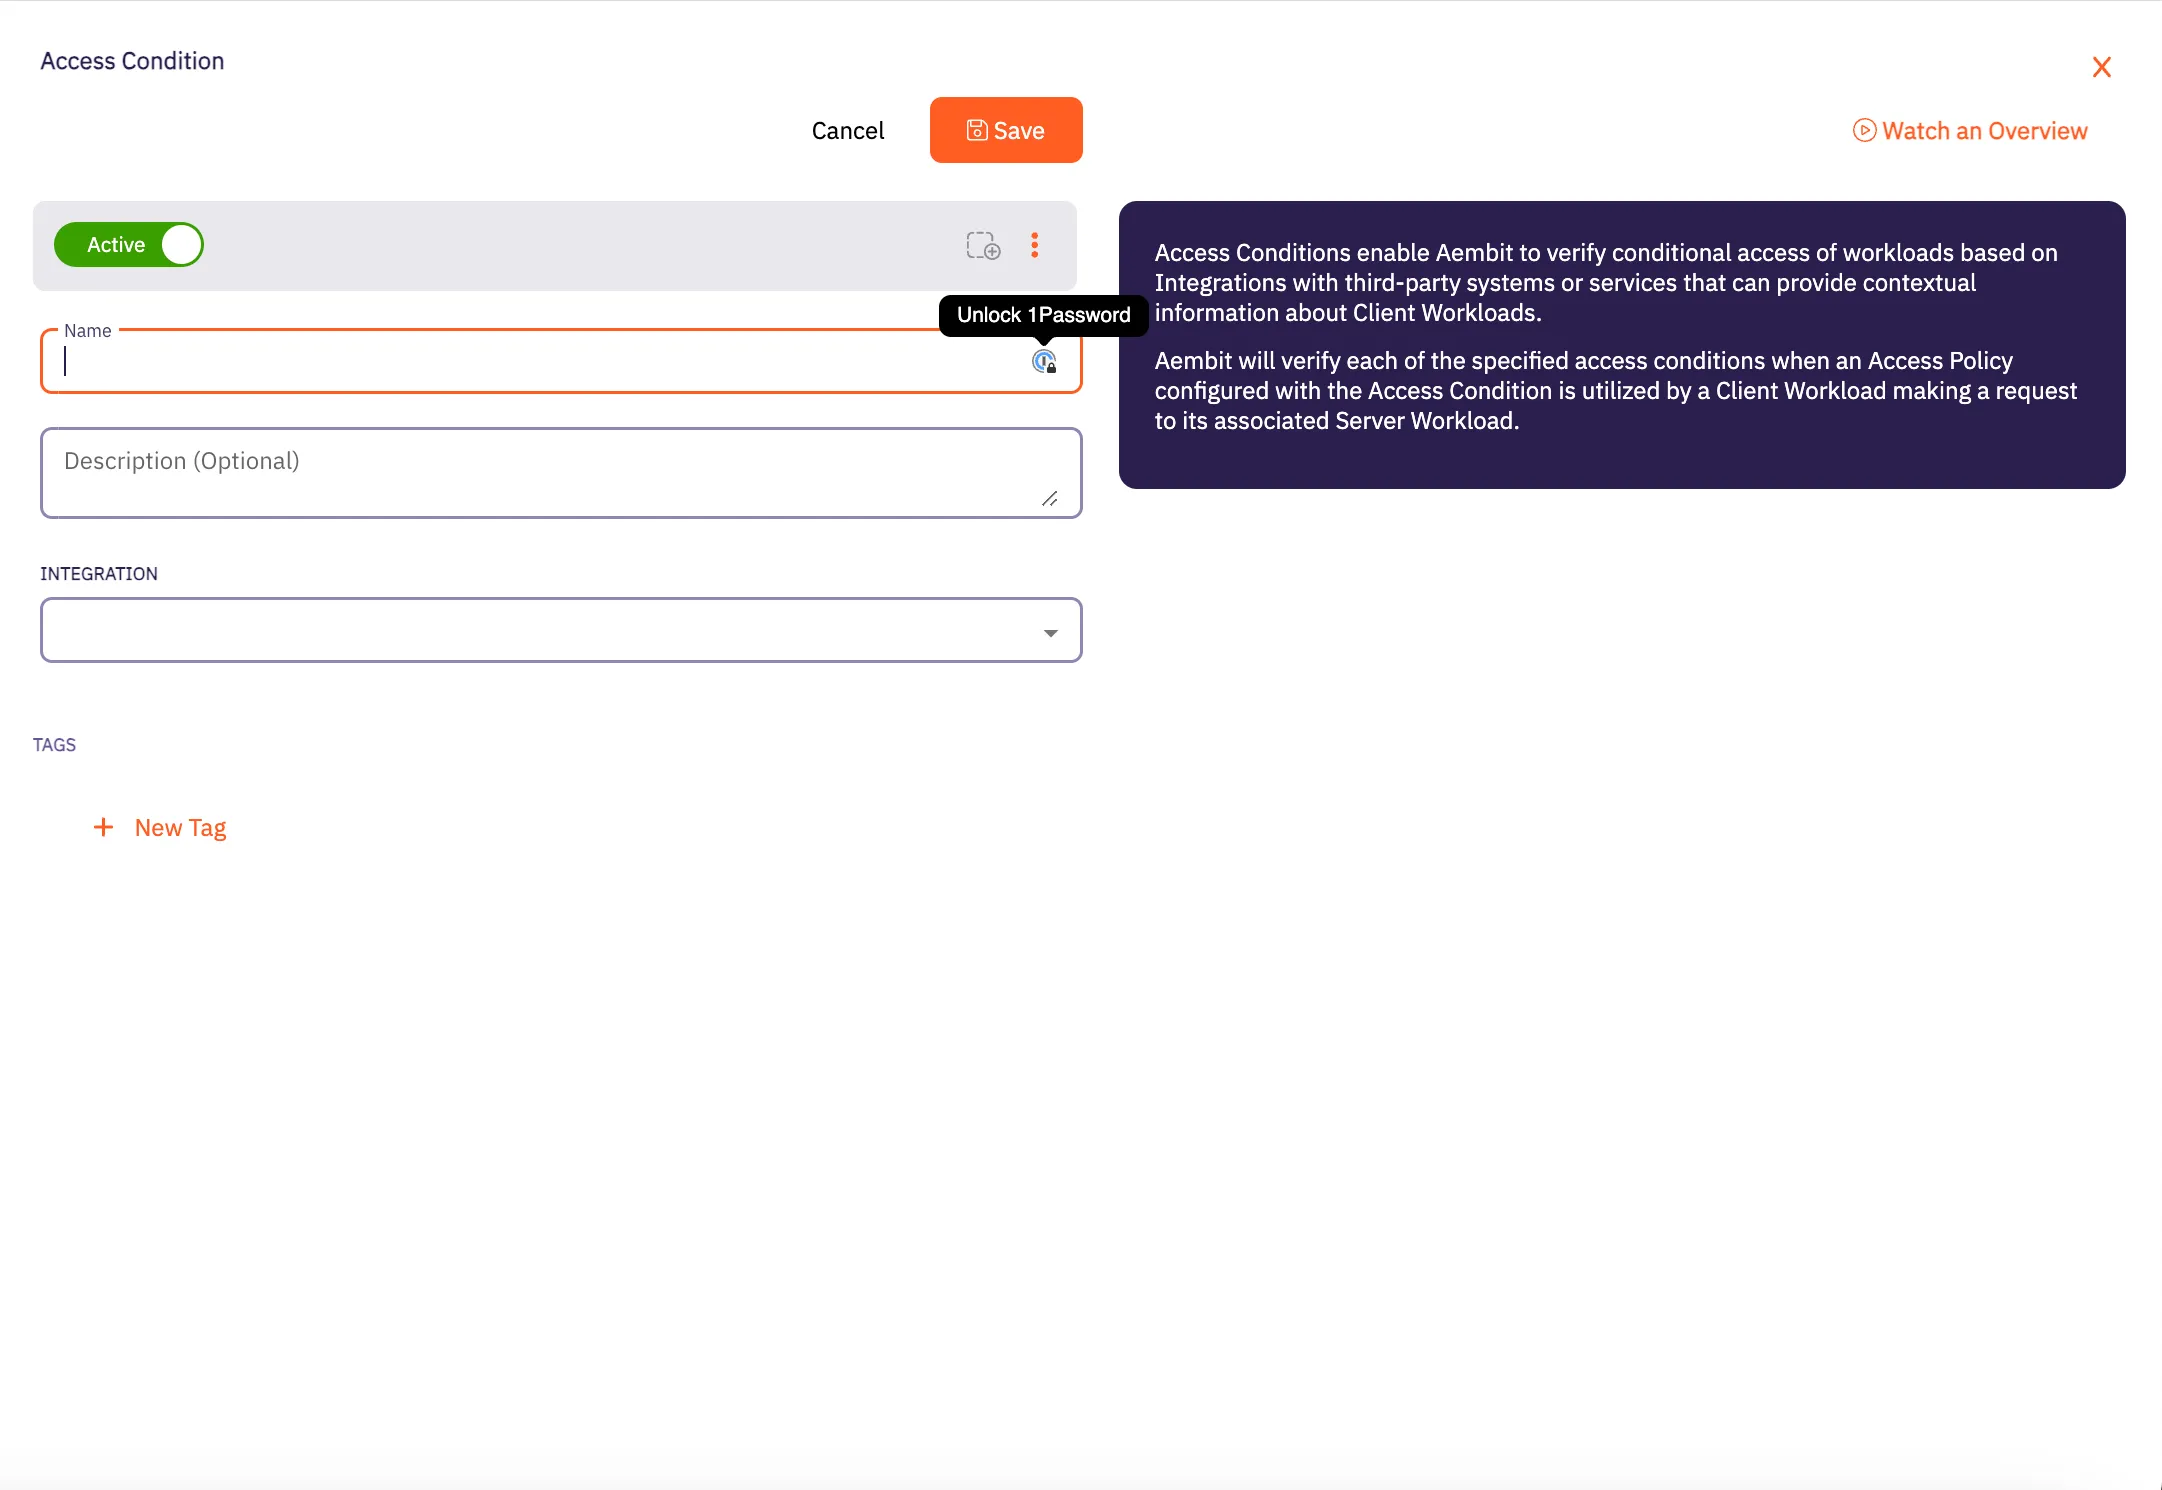Toggle off the Active switch
This screenshot has width=2162, height=1490.
click(129, 244)
